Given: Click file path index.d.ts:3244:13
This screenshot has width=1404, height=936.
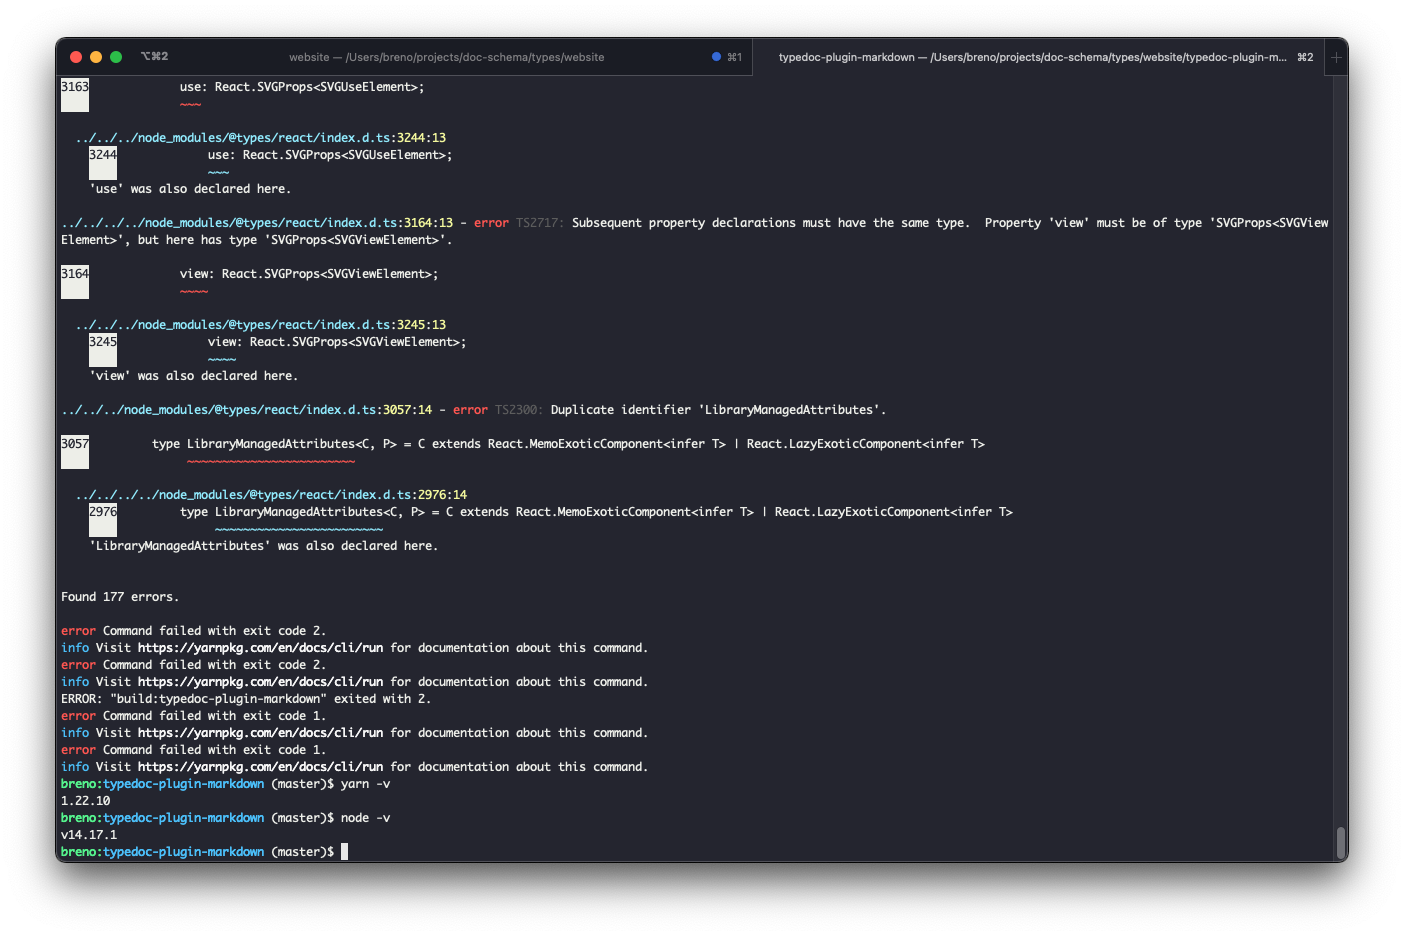Looking at the screenshot, I should [260, 138].
